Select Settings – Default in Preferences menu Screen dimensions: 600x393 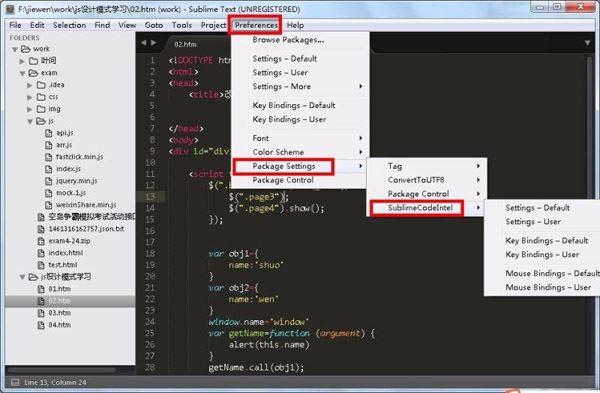300,59
